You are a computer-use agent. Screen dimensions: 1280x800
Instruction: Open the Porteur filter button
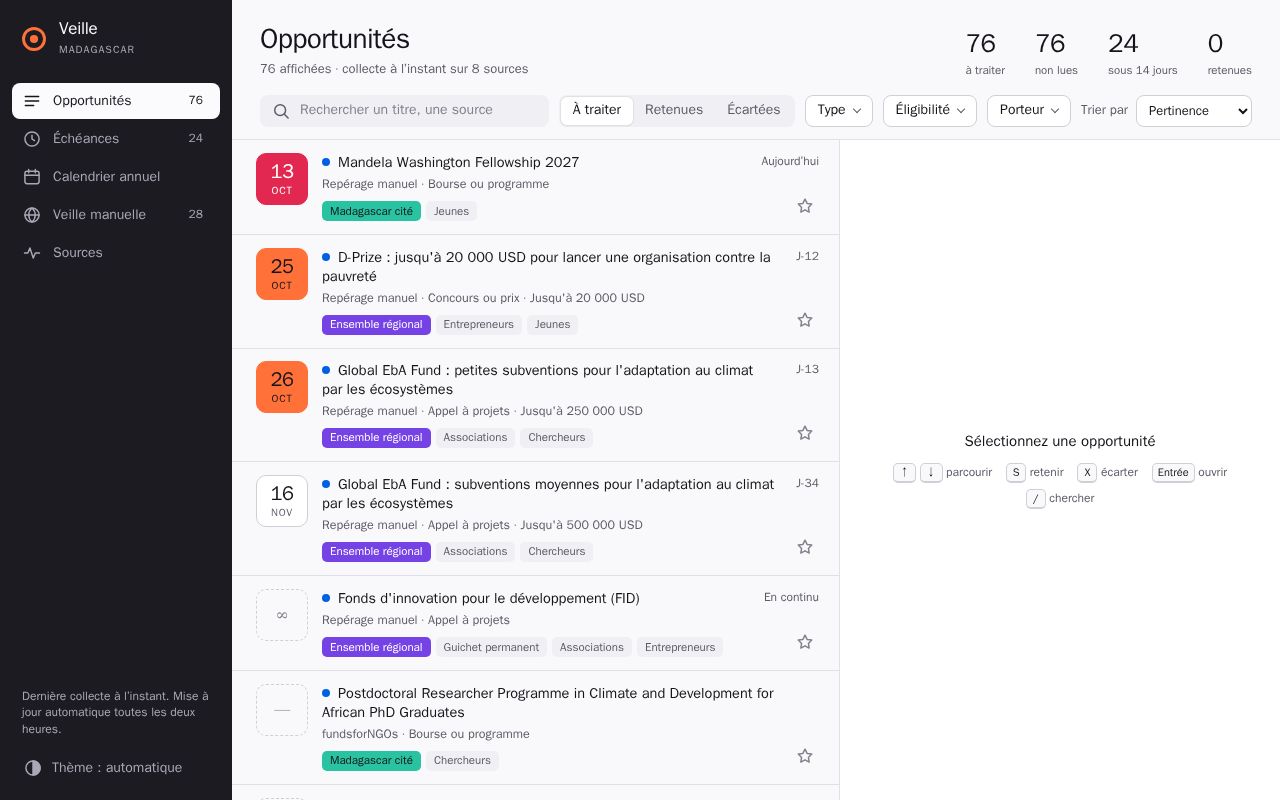[x=1029, y=111]
